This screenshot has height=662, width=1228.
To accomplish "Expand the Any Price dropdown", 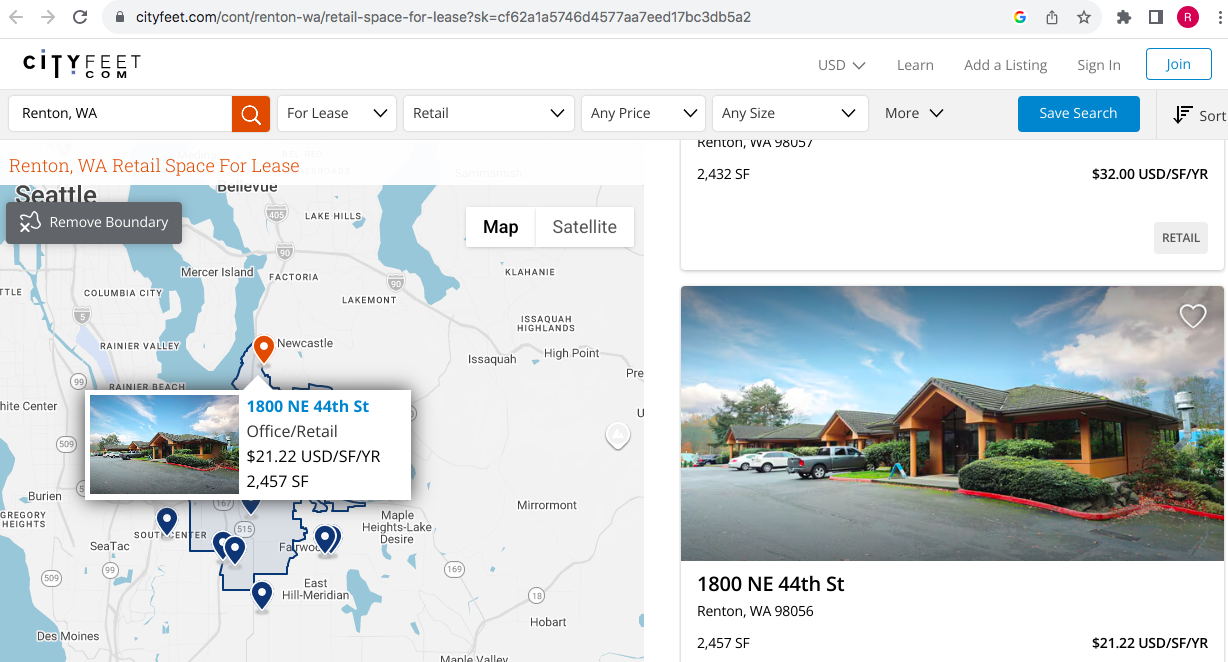I will pyautogui.click(x=643, y=113).
